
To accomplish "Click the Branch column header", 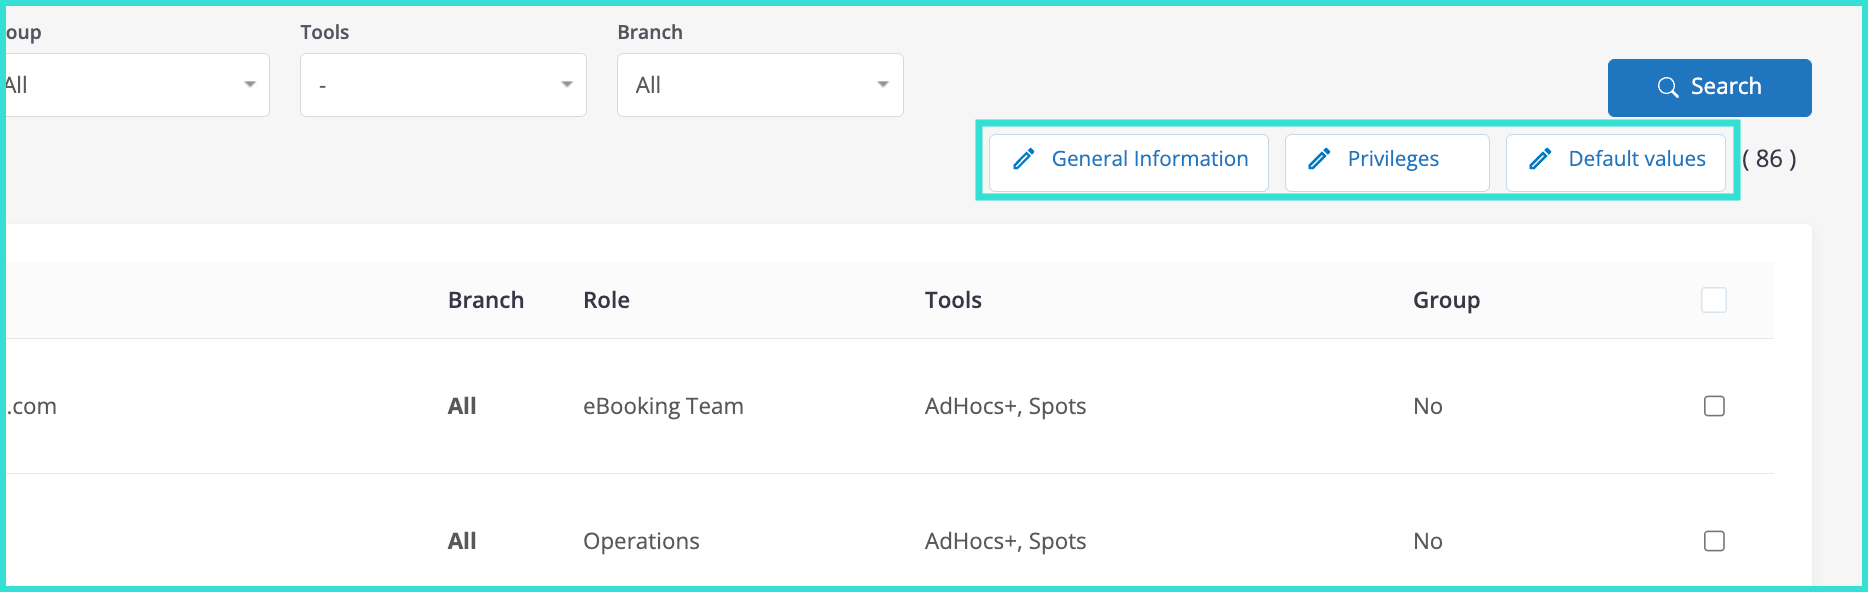I will tap(485, 300).
